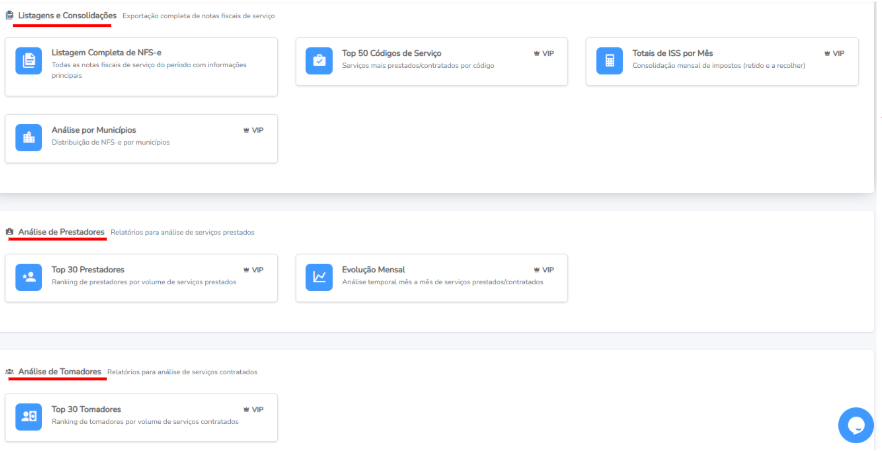
Task: Click the Top 50 Códigos de Serviço icon
Action: click(x=319, y=60)
